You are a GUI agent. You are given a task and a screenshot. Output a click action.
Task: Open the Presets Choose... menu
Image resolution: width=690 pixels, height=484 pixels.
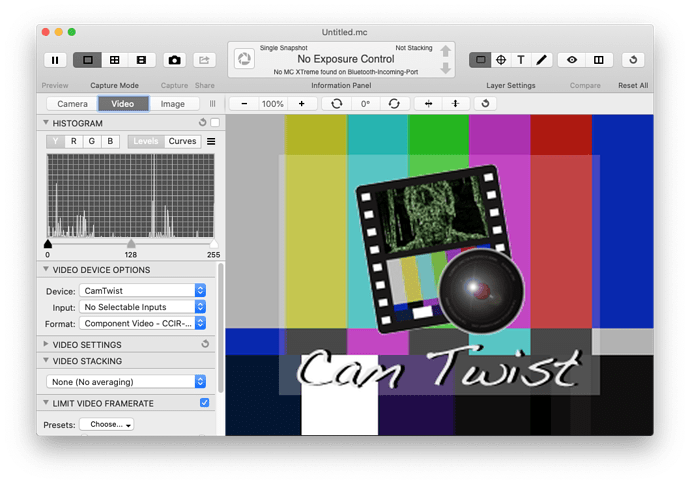pyautogui.click(x=106, y=424)
